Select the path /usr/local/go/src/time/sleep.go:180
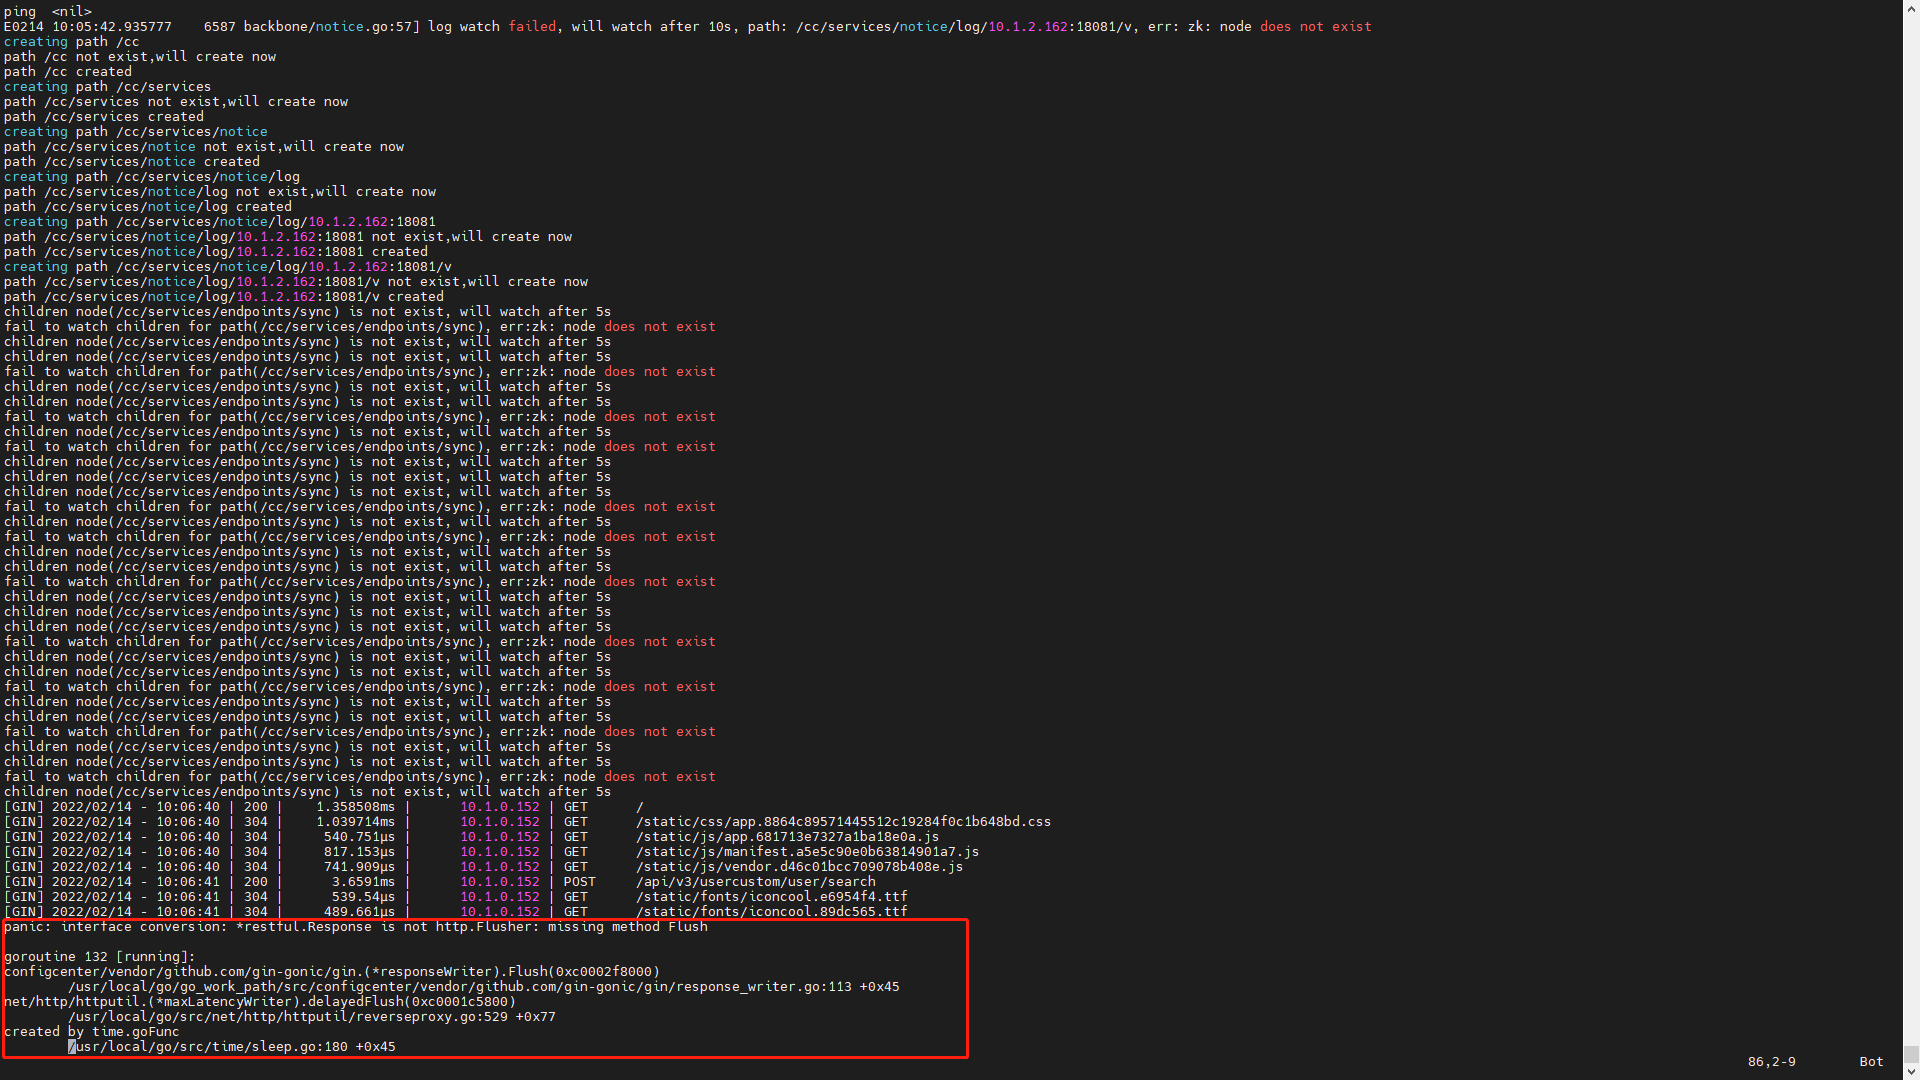The height and width of the screenshot is (1080, 1920). pyautogui.click(x=232, y=1046)
